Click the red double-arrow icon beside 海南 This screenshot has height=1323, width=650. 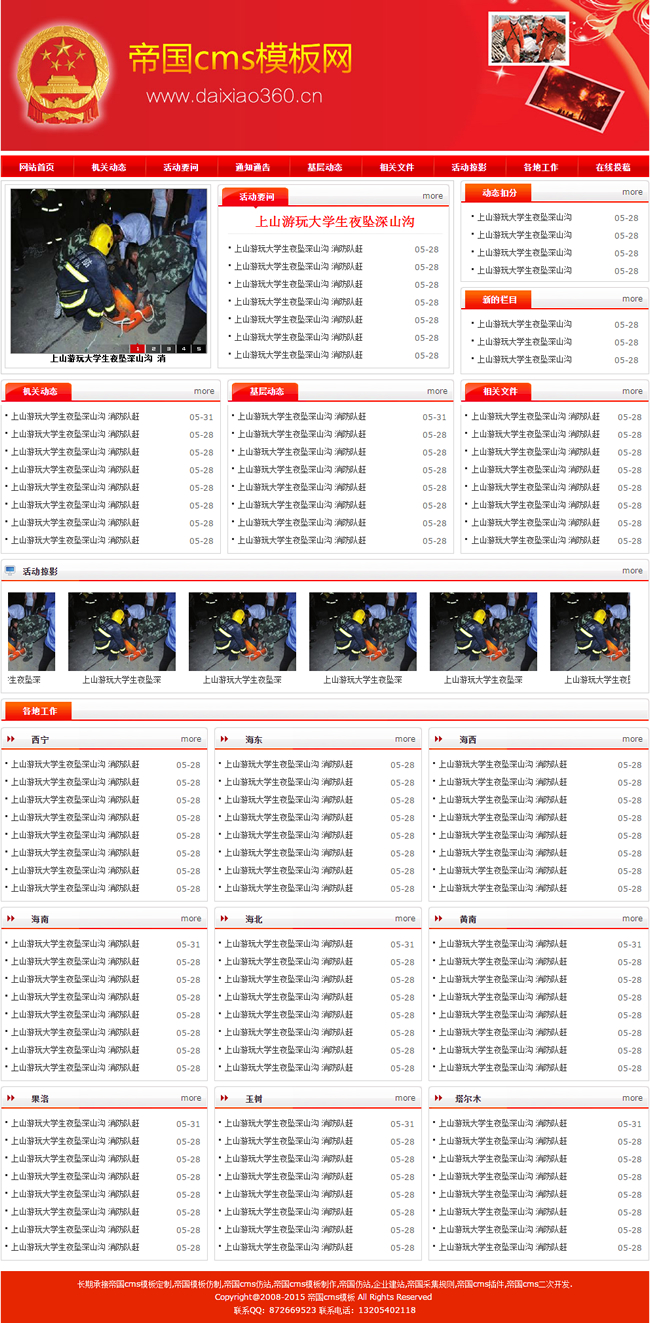[x=11, y=919]
